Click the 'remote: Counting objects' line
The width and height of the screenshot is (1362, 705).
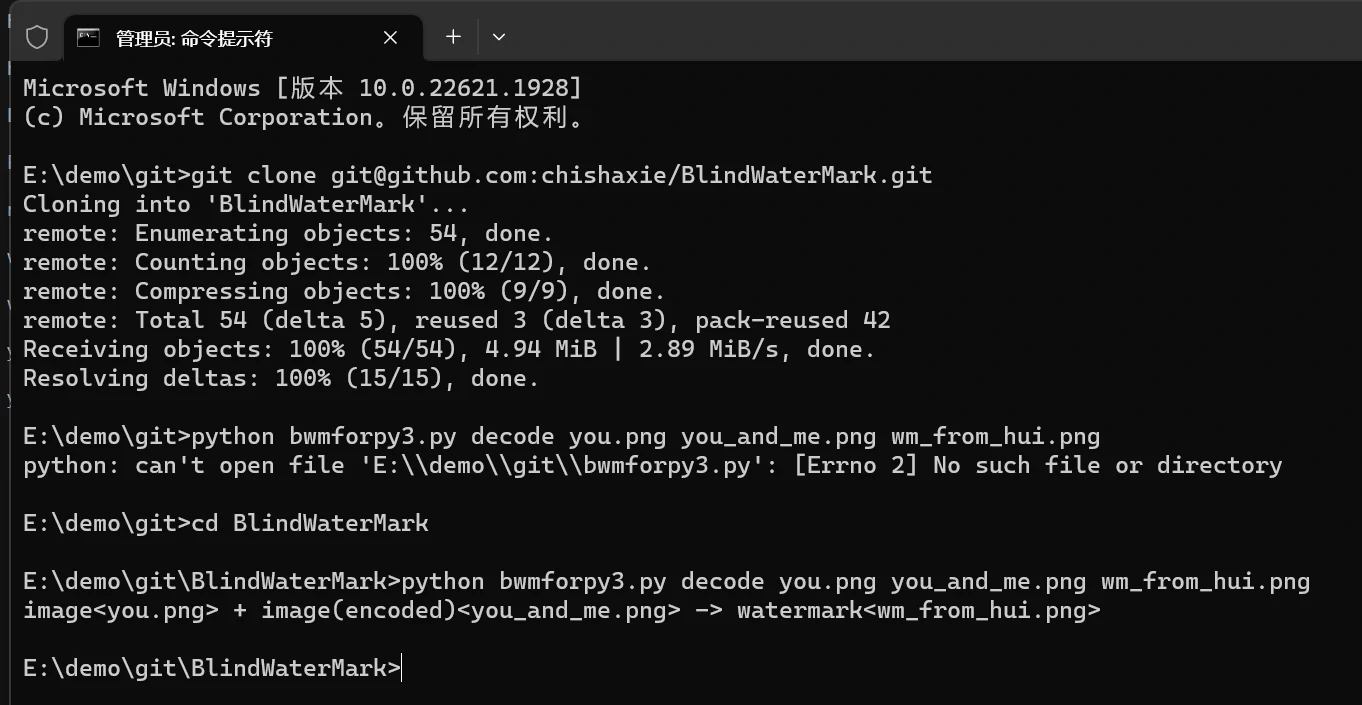337,262
